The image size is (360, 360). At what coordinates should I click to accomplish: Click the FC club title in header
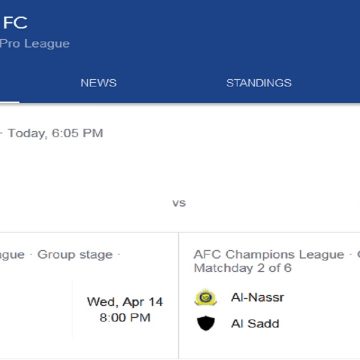[15, 23]
